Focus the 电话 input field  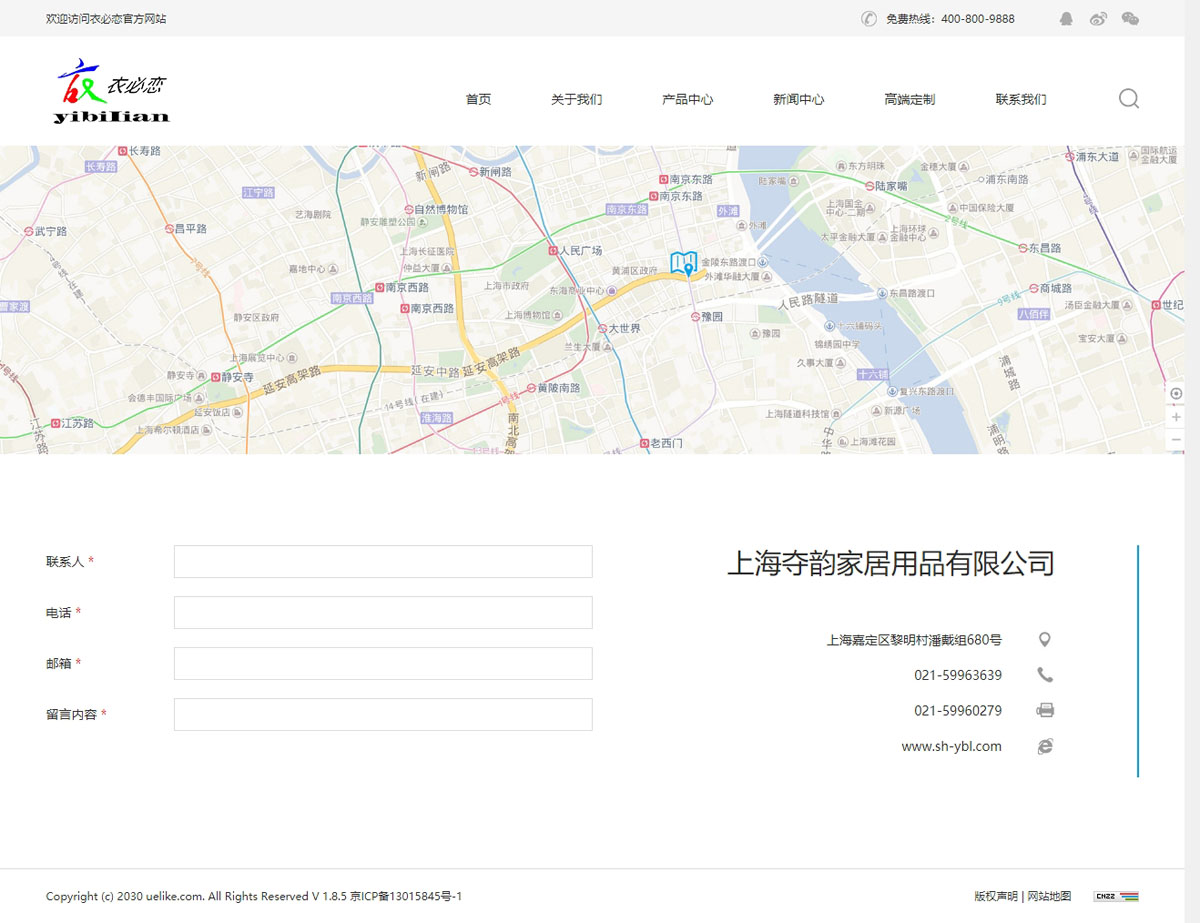click(383, 612)
